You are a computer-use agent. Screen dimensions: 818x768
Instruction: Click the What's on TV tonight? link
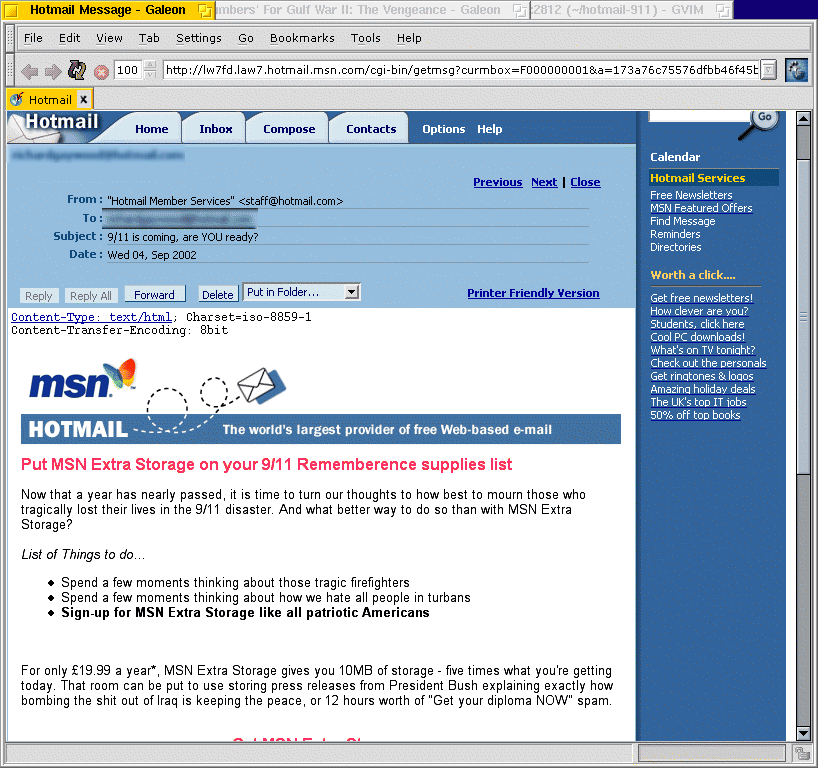point(703,350)
